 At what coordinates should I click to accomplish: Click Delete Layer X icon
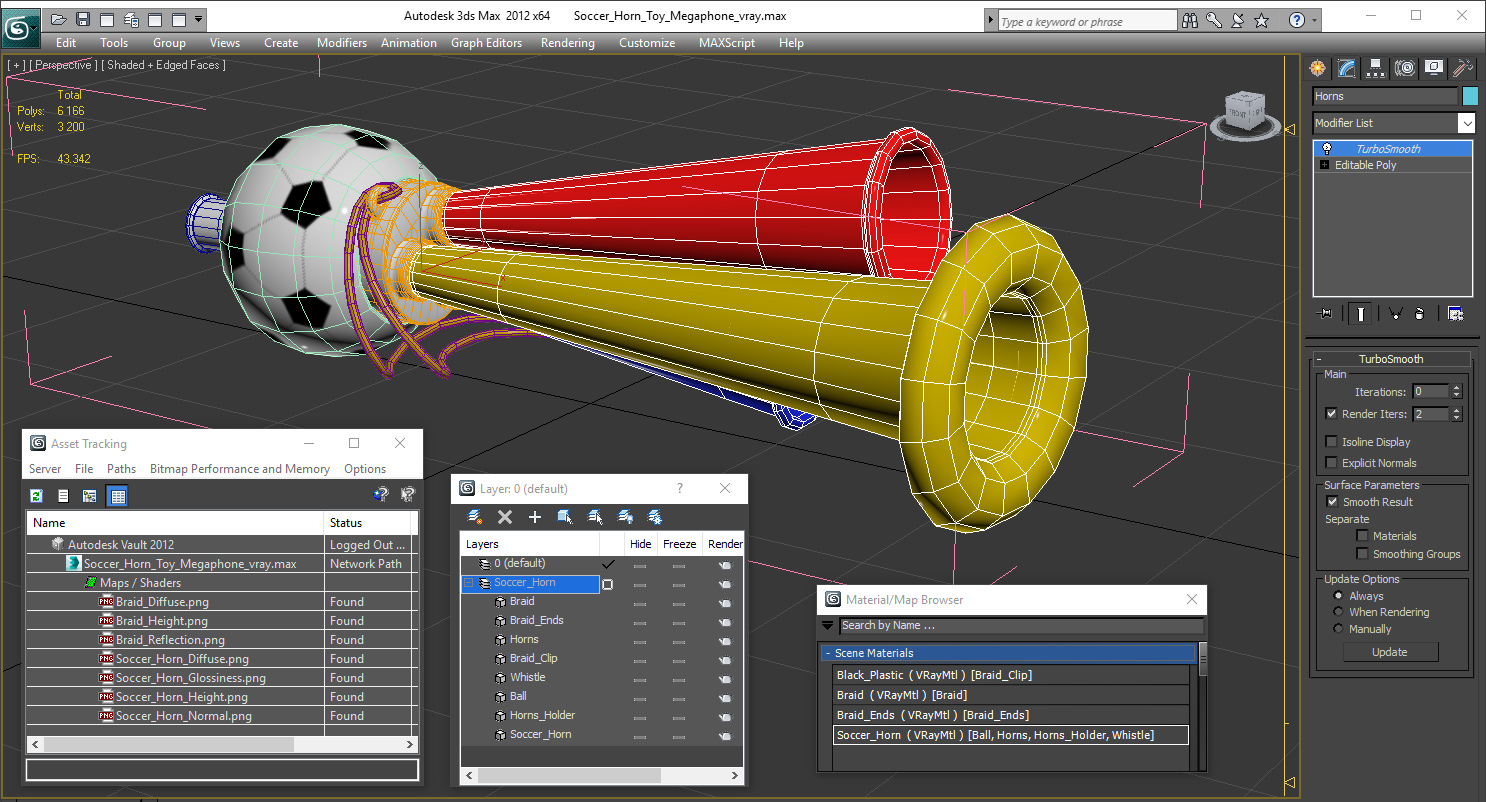click(505, 517)
